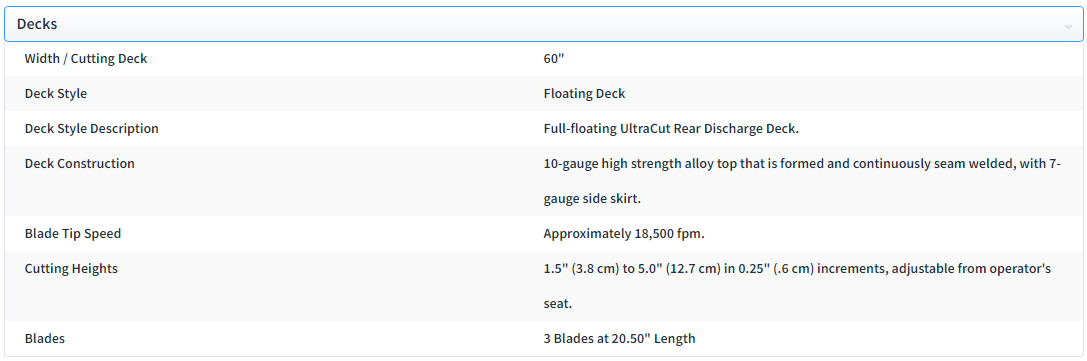The height and width of the screenshot is (361, 1087).
Task: Click the 'Full-floating UltraCut Rear Discharge Deck' text
Action: 672,129
